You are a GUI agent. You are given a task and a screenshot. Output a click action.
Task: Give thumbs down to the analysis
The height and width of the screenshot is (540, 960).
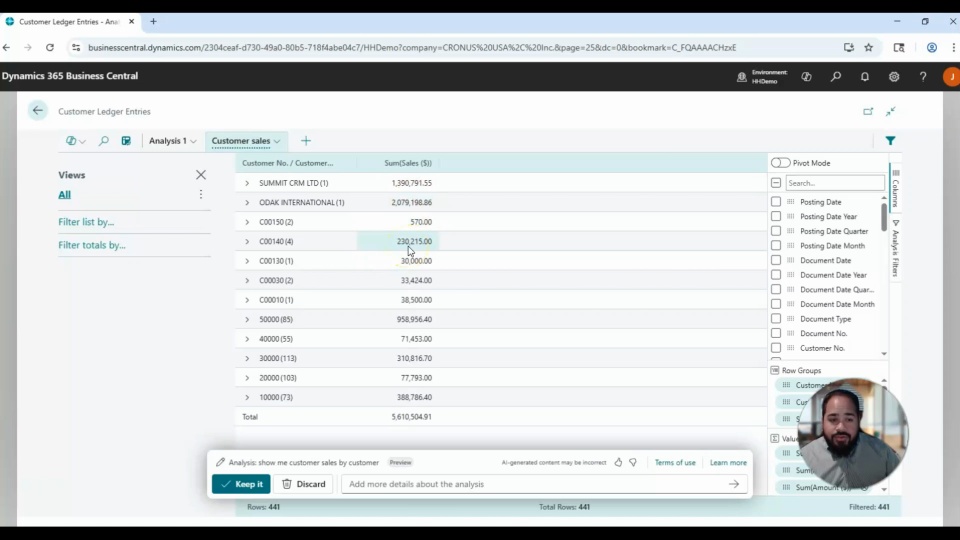(x=633, y=462)
